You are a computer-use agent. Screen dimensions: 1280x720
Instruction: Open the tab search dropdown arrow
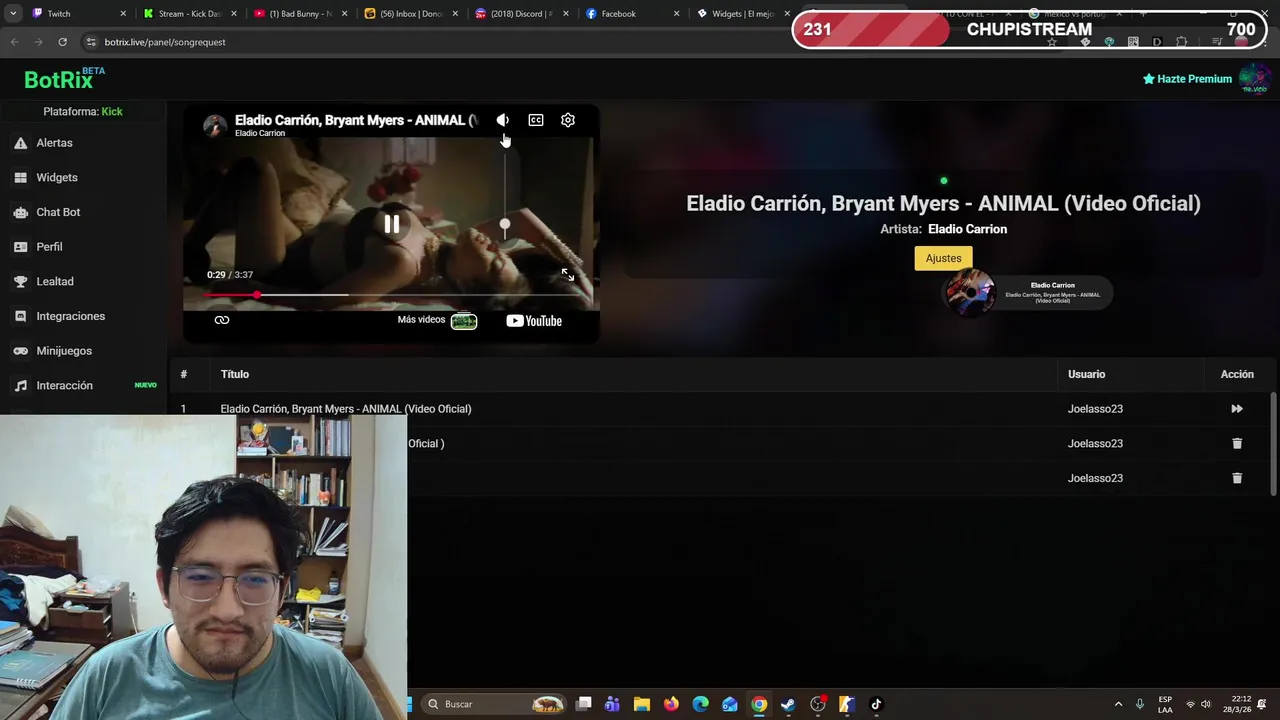point(13,14)
